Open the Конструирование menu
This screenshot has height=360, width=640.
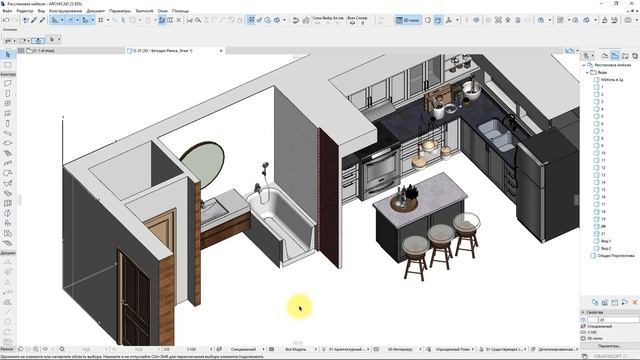[65, 11]
